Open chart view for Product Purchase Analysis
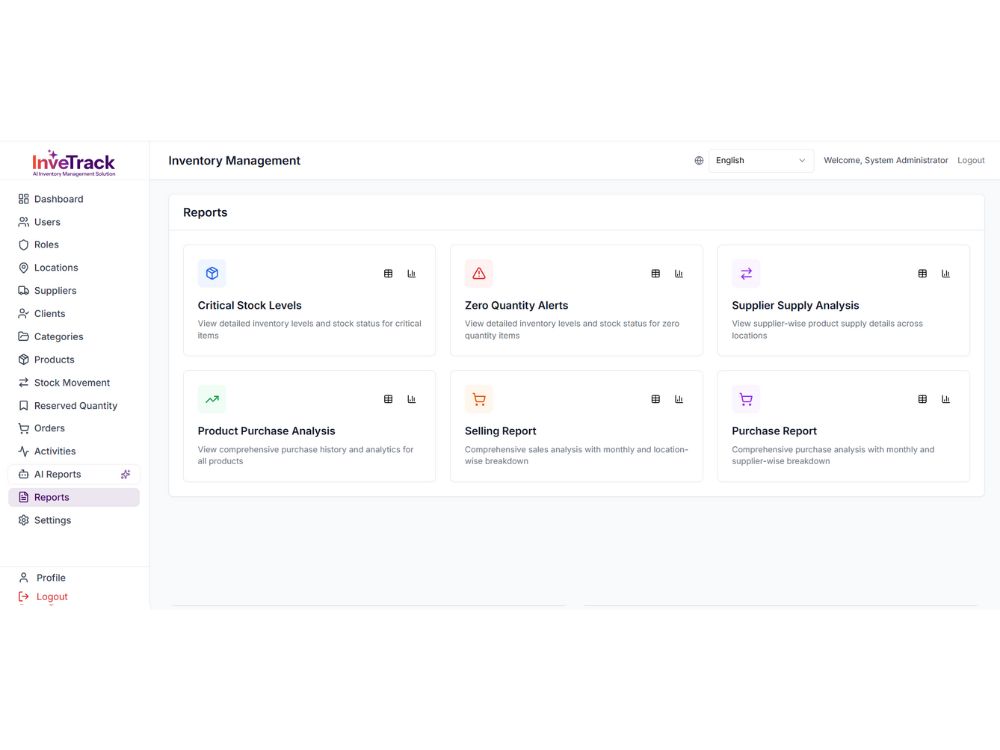 411,399
